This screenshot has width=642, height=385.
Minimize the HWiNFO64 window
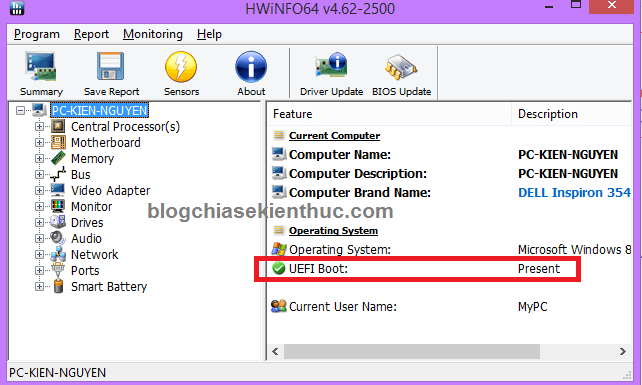pyautogui.click(x=549, y=6)
